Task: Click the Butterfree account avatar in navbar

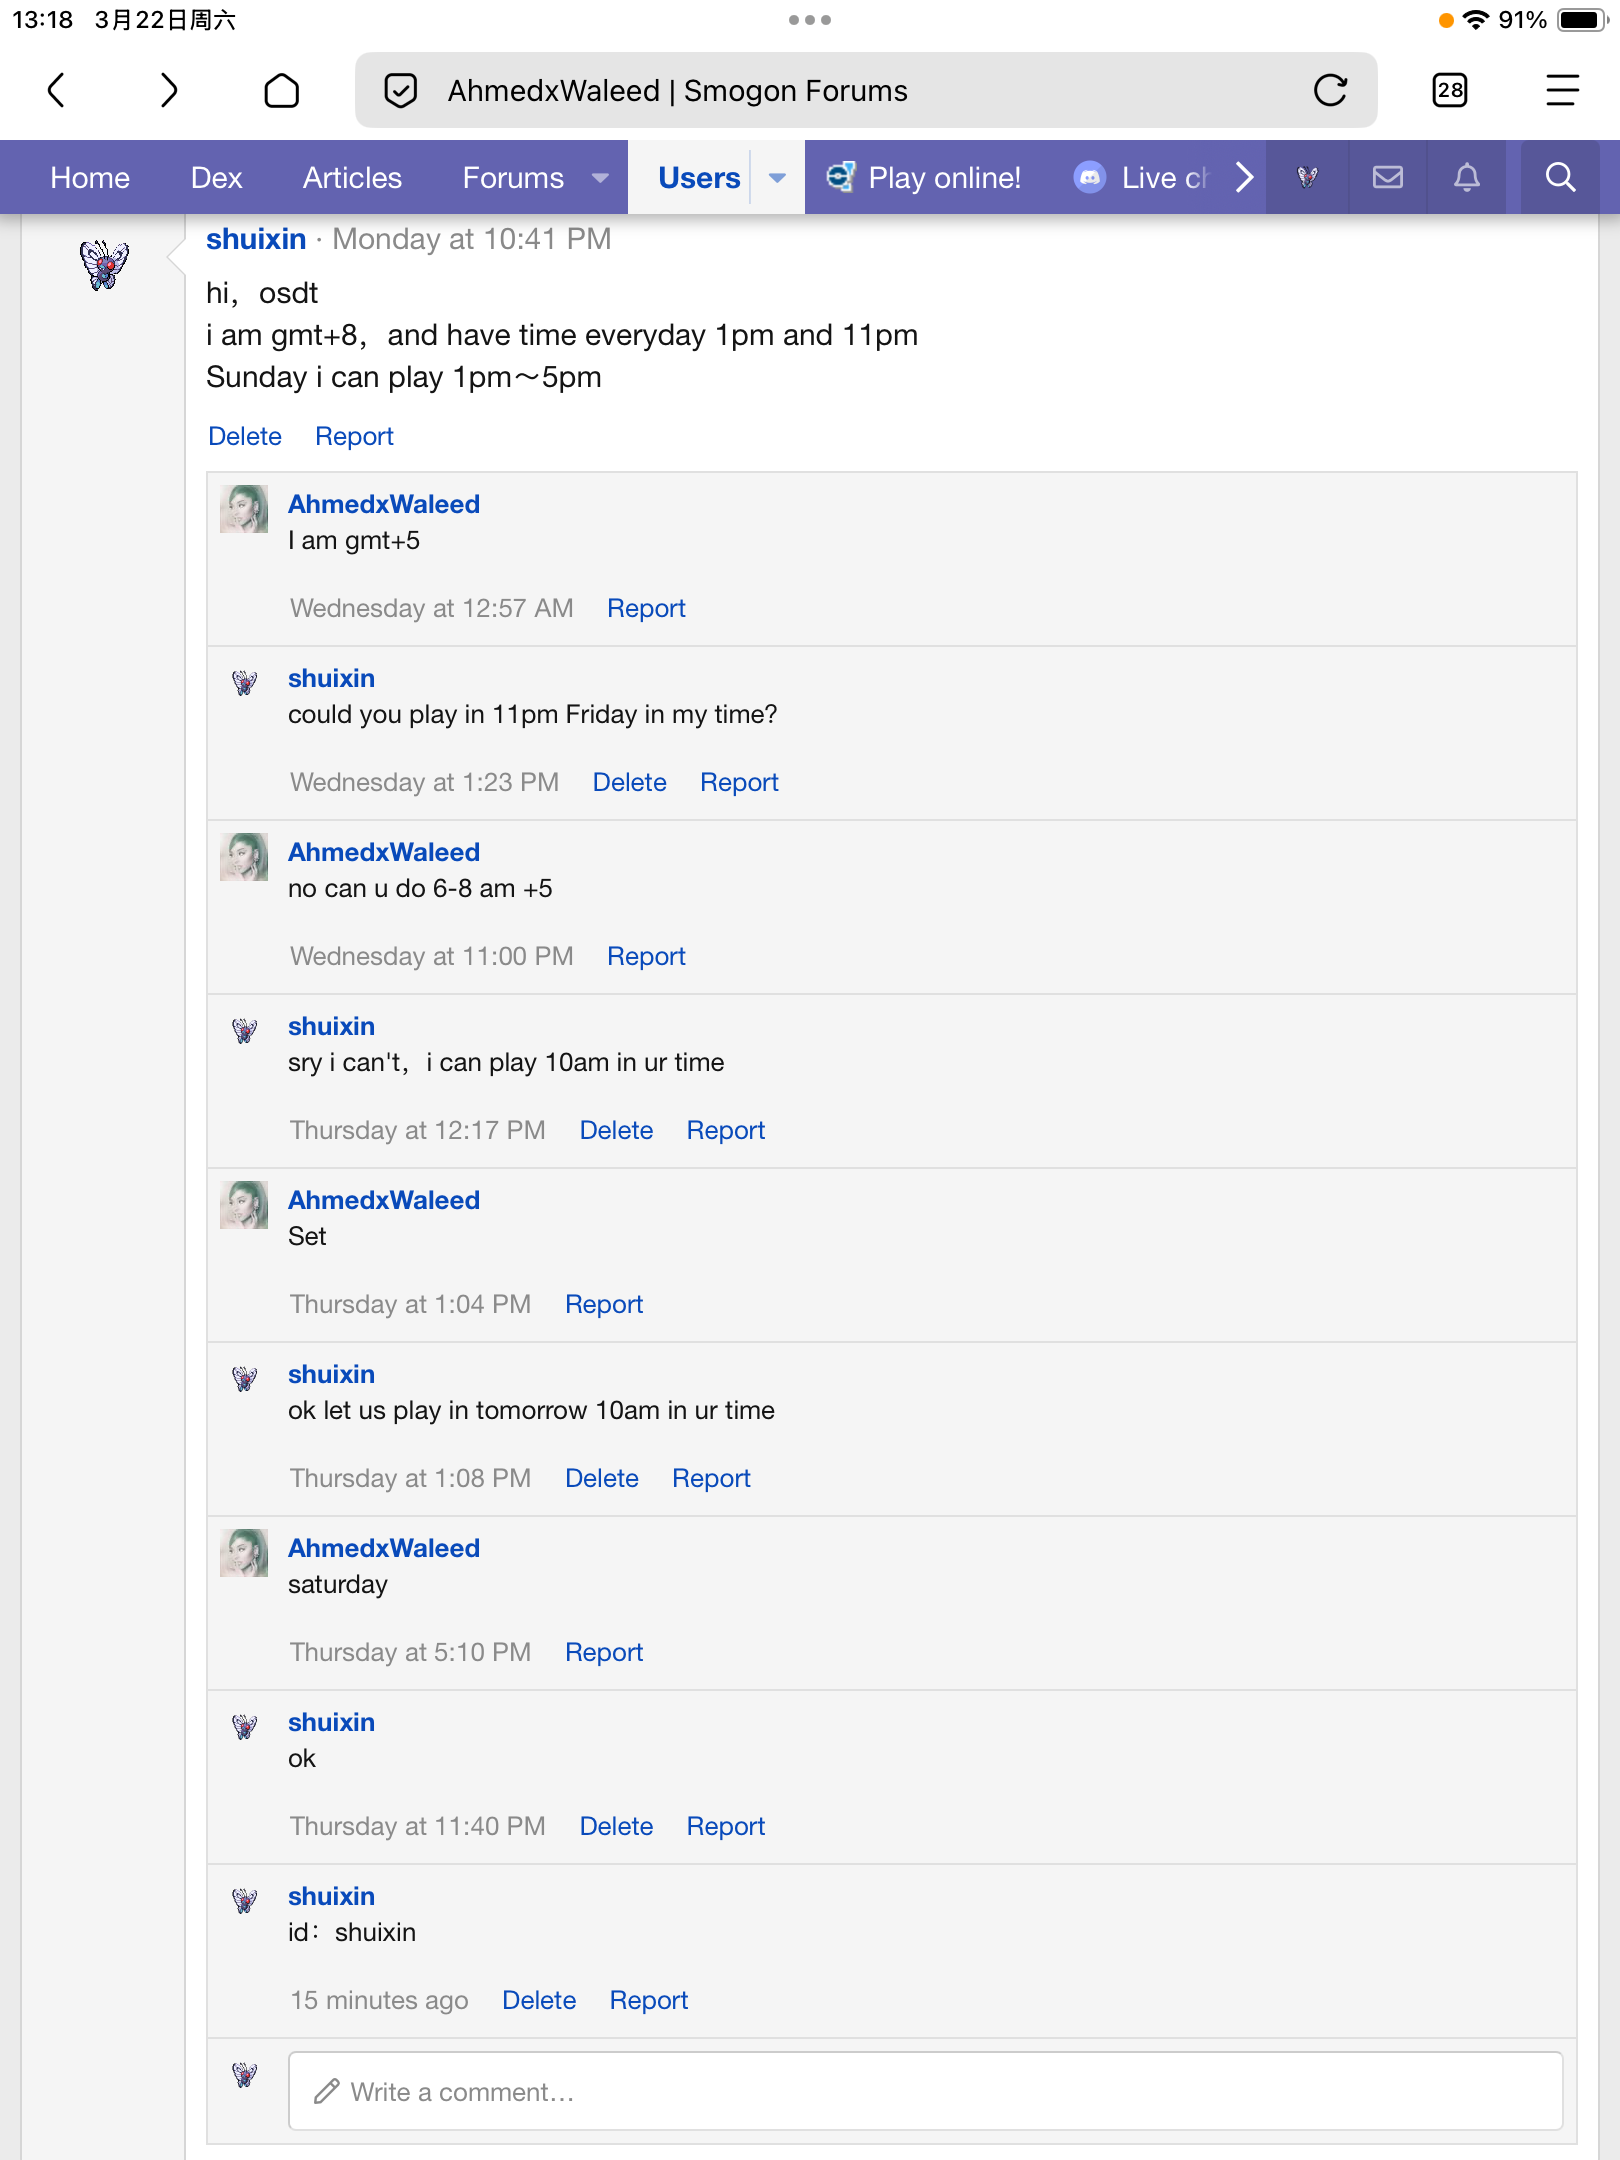Action: [1307, 177]
